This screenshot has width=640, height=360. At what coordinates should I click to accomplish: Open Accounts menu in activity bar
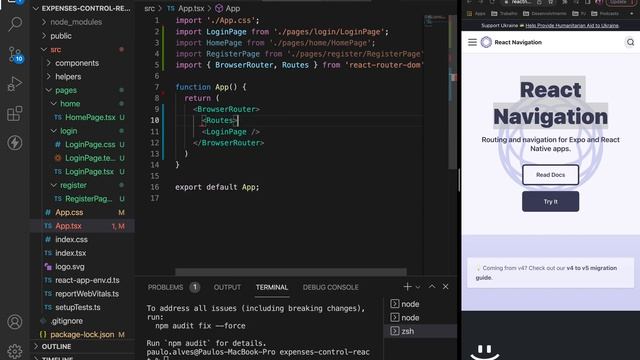tap(15, 322)
